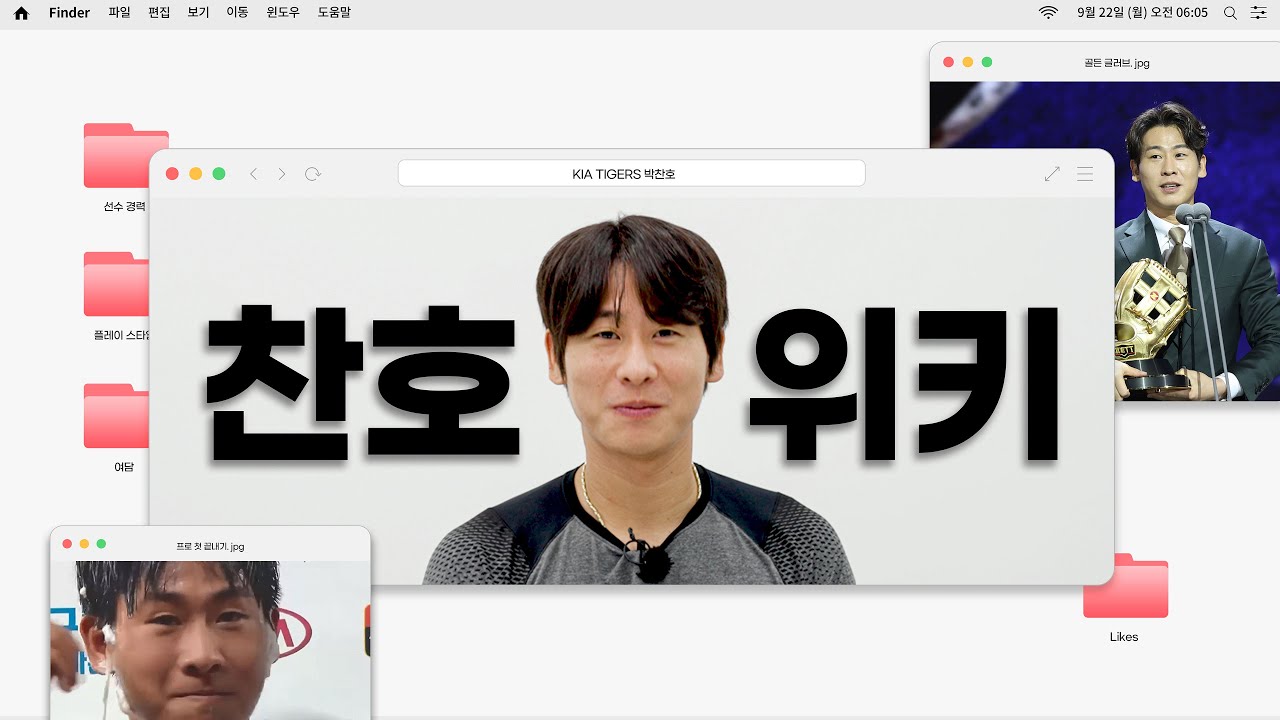The image size is (1280, 720).
Task: Click the 찬호 headline text
Action: coord(362,383)
